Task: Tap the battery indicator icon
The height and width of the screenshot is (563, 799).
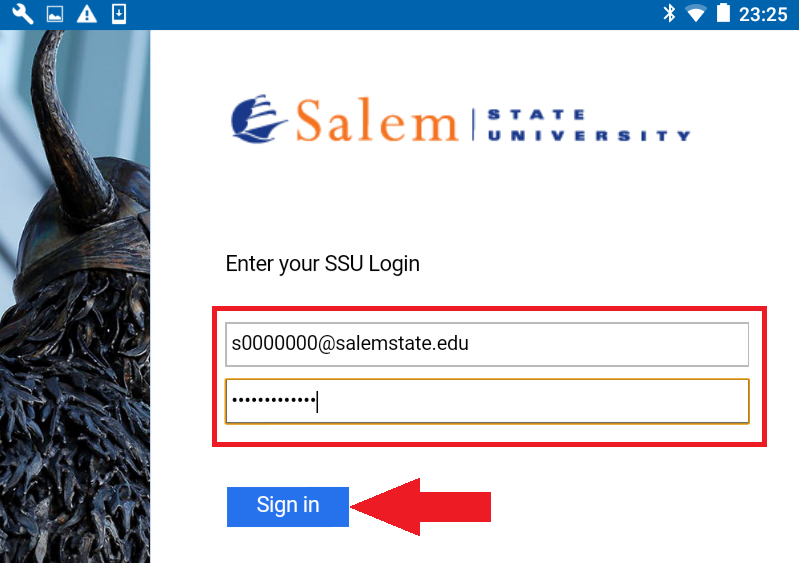Action: point(723,13)
